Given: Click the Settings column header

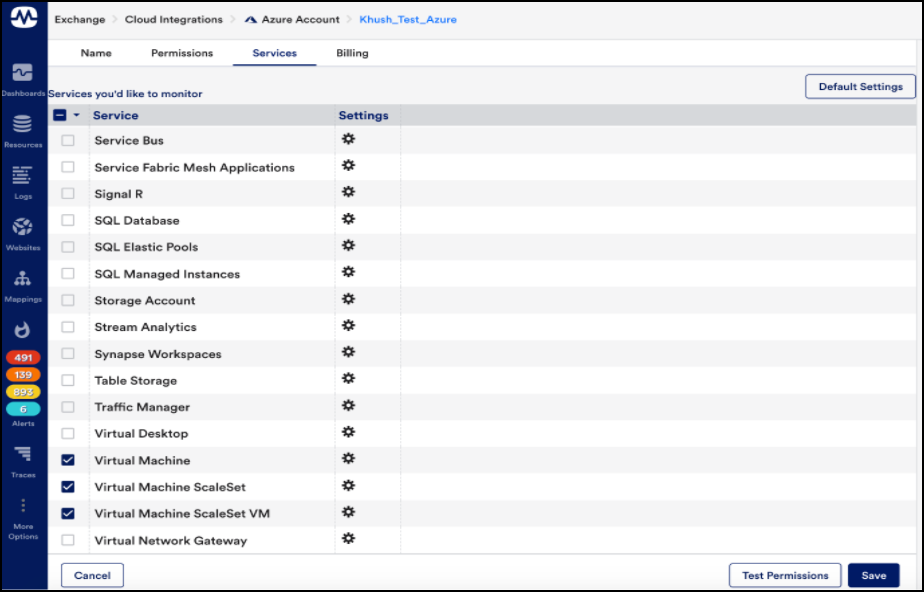Looking at the screenshot, I should pos(364,115).
